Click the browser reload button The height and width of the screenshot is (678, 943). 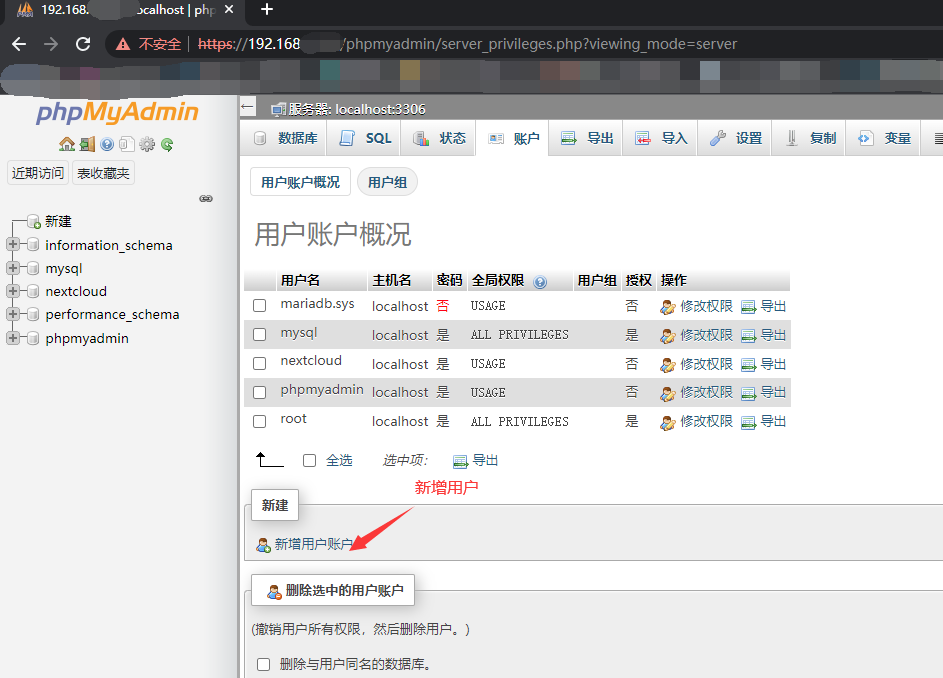click(83, 44)
